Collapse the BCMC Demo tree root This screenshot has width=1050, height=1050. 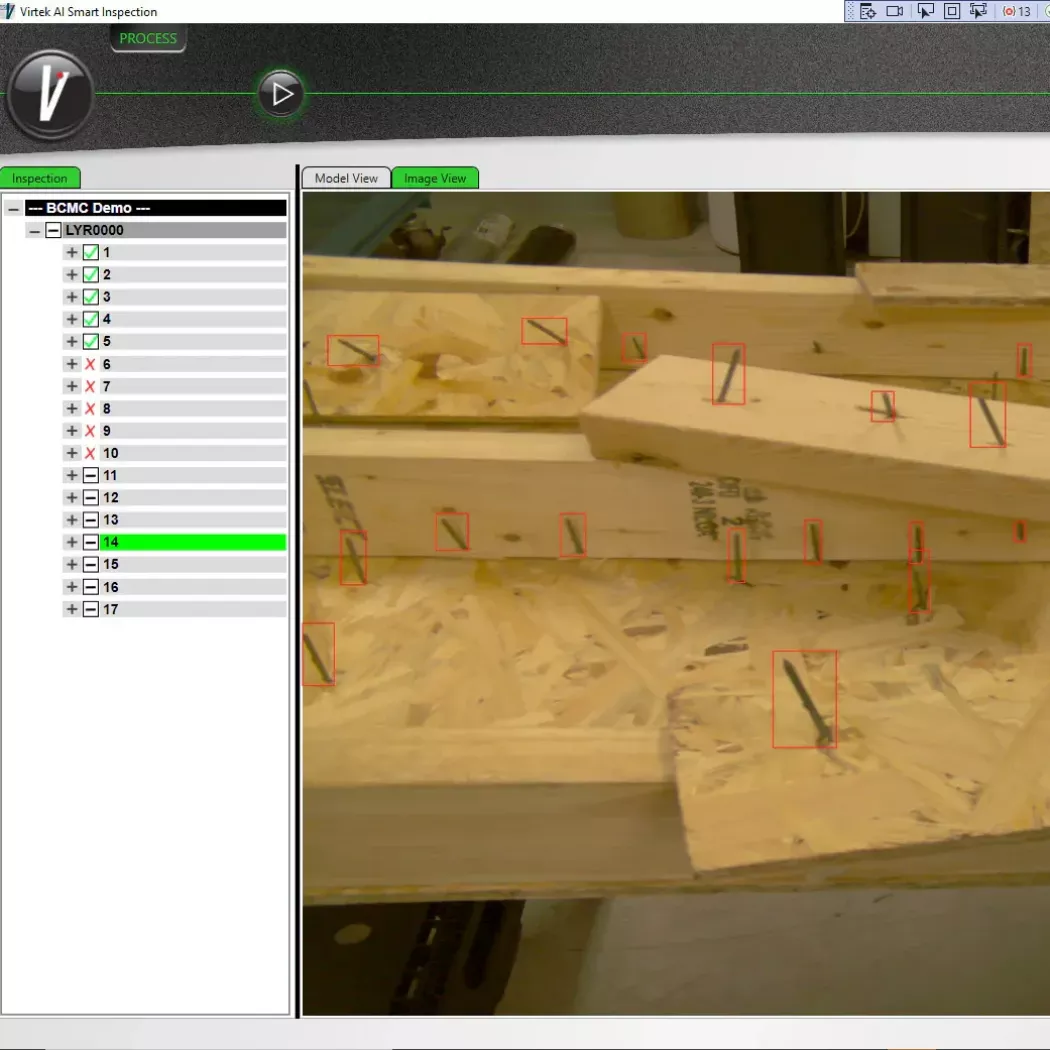(13, 208)
